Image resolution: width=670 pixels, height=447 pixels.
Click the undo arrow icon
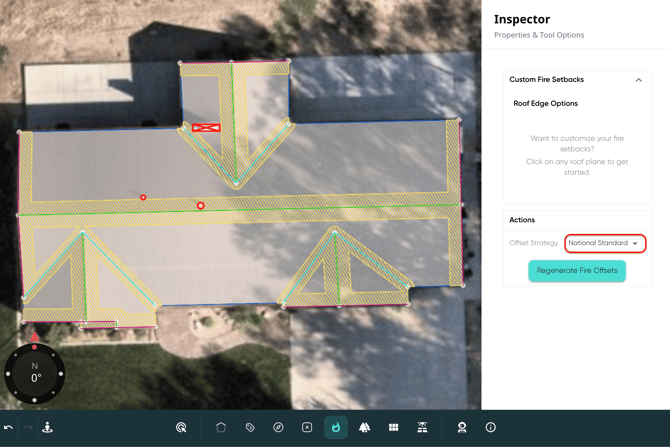(9, 427)
